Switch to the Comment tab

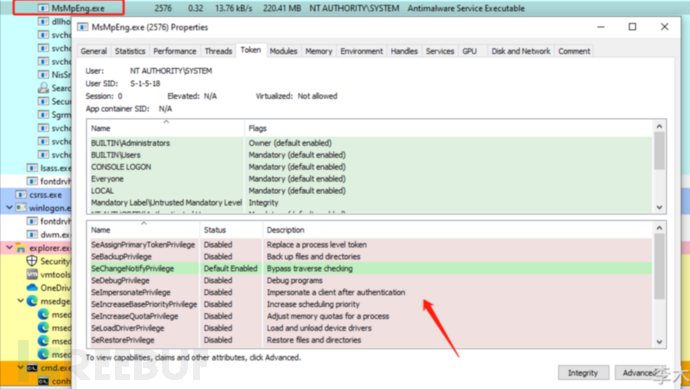(x=574, y=51)
